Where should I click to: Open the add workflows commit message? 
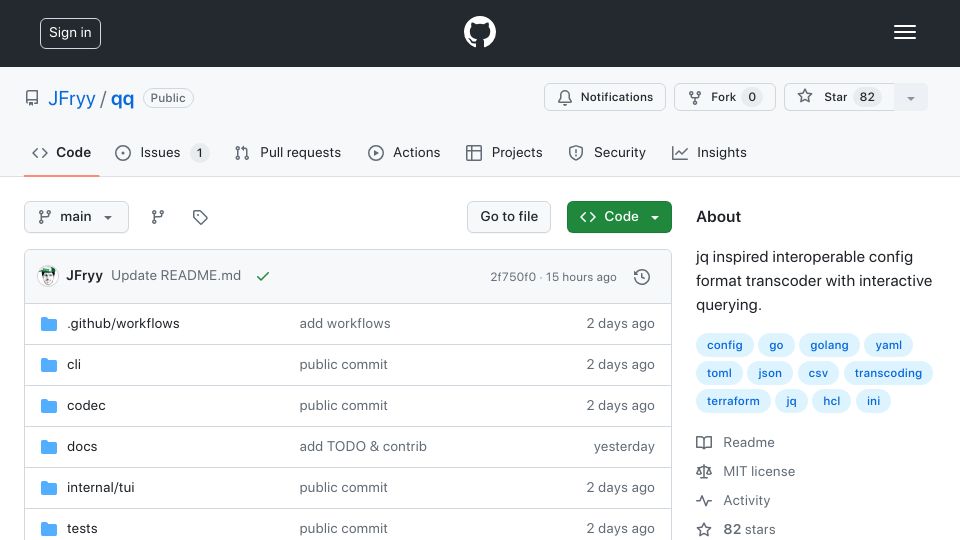[x=345, y=323]
